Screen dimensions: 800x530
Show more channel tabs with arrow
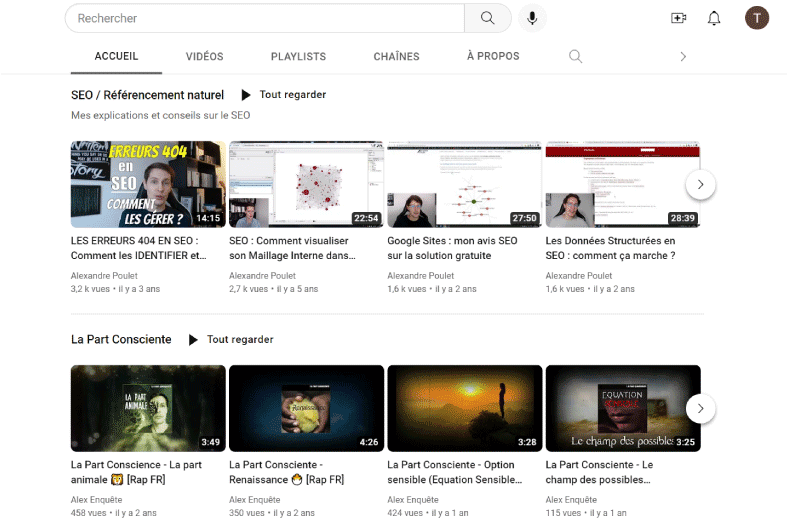[x=683, y=57]
